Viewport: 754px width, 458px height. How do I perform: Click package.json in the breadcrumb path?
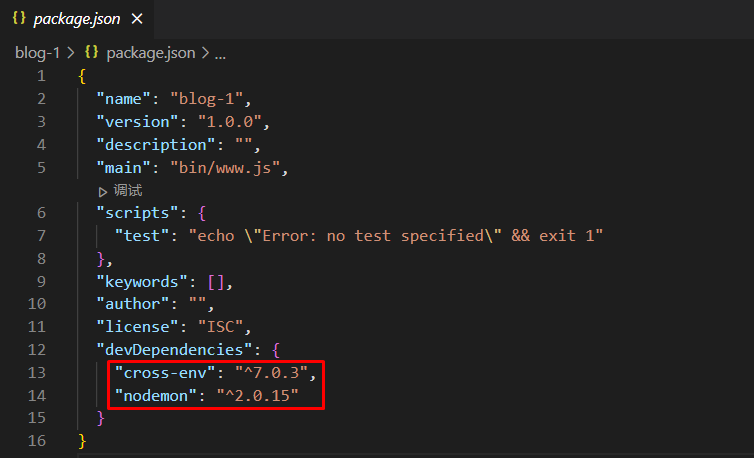point(151,52)
